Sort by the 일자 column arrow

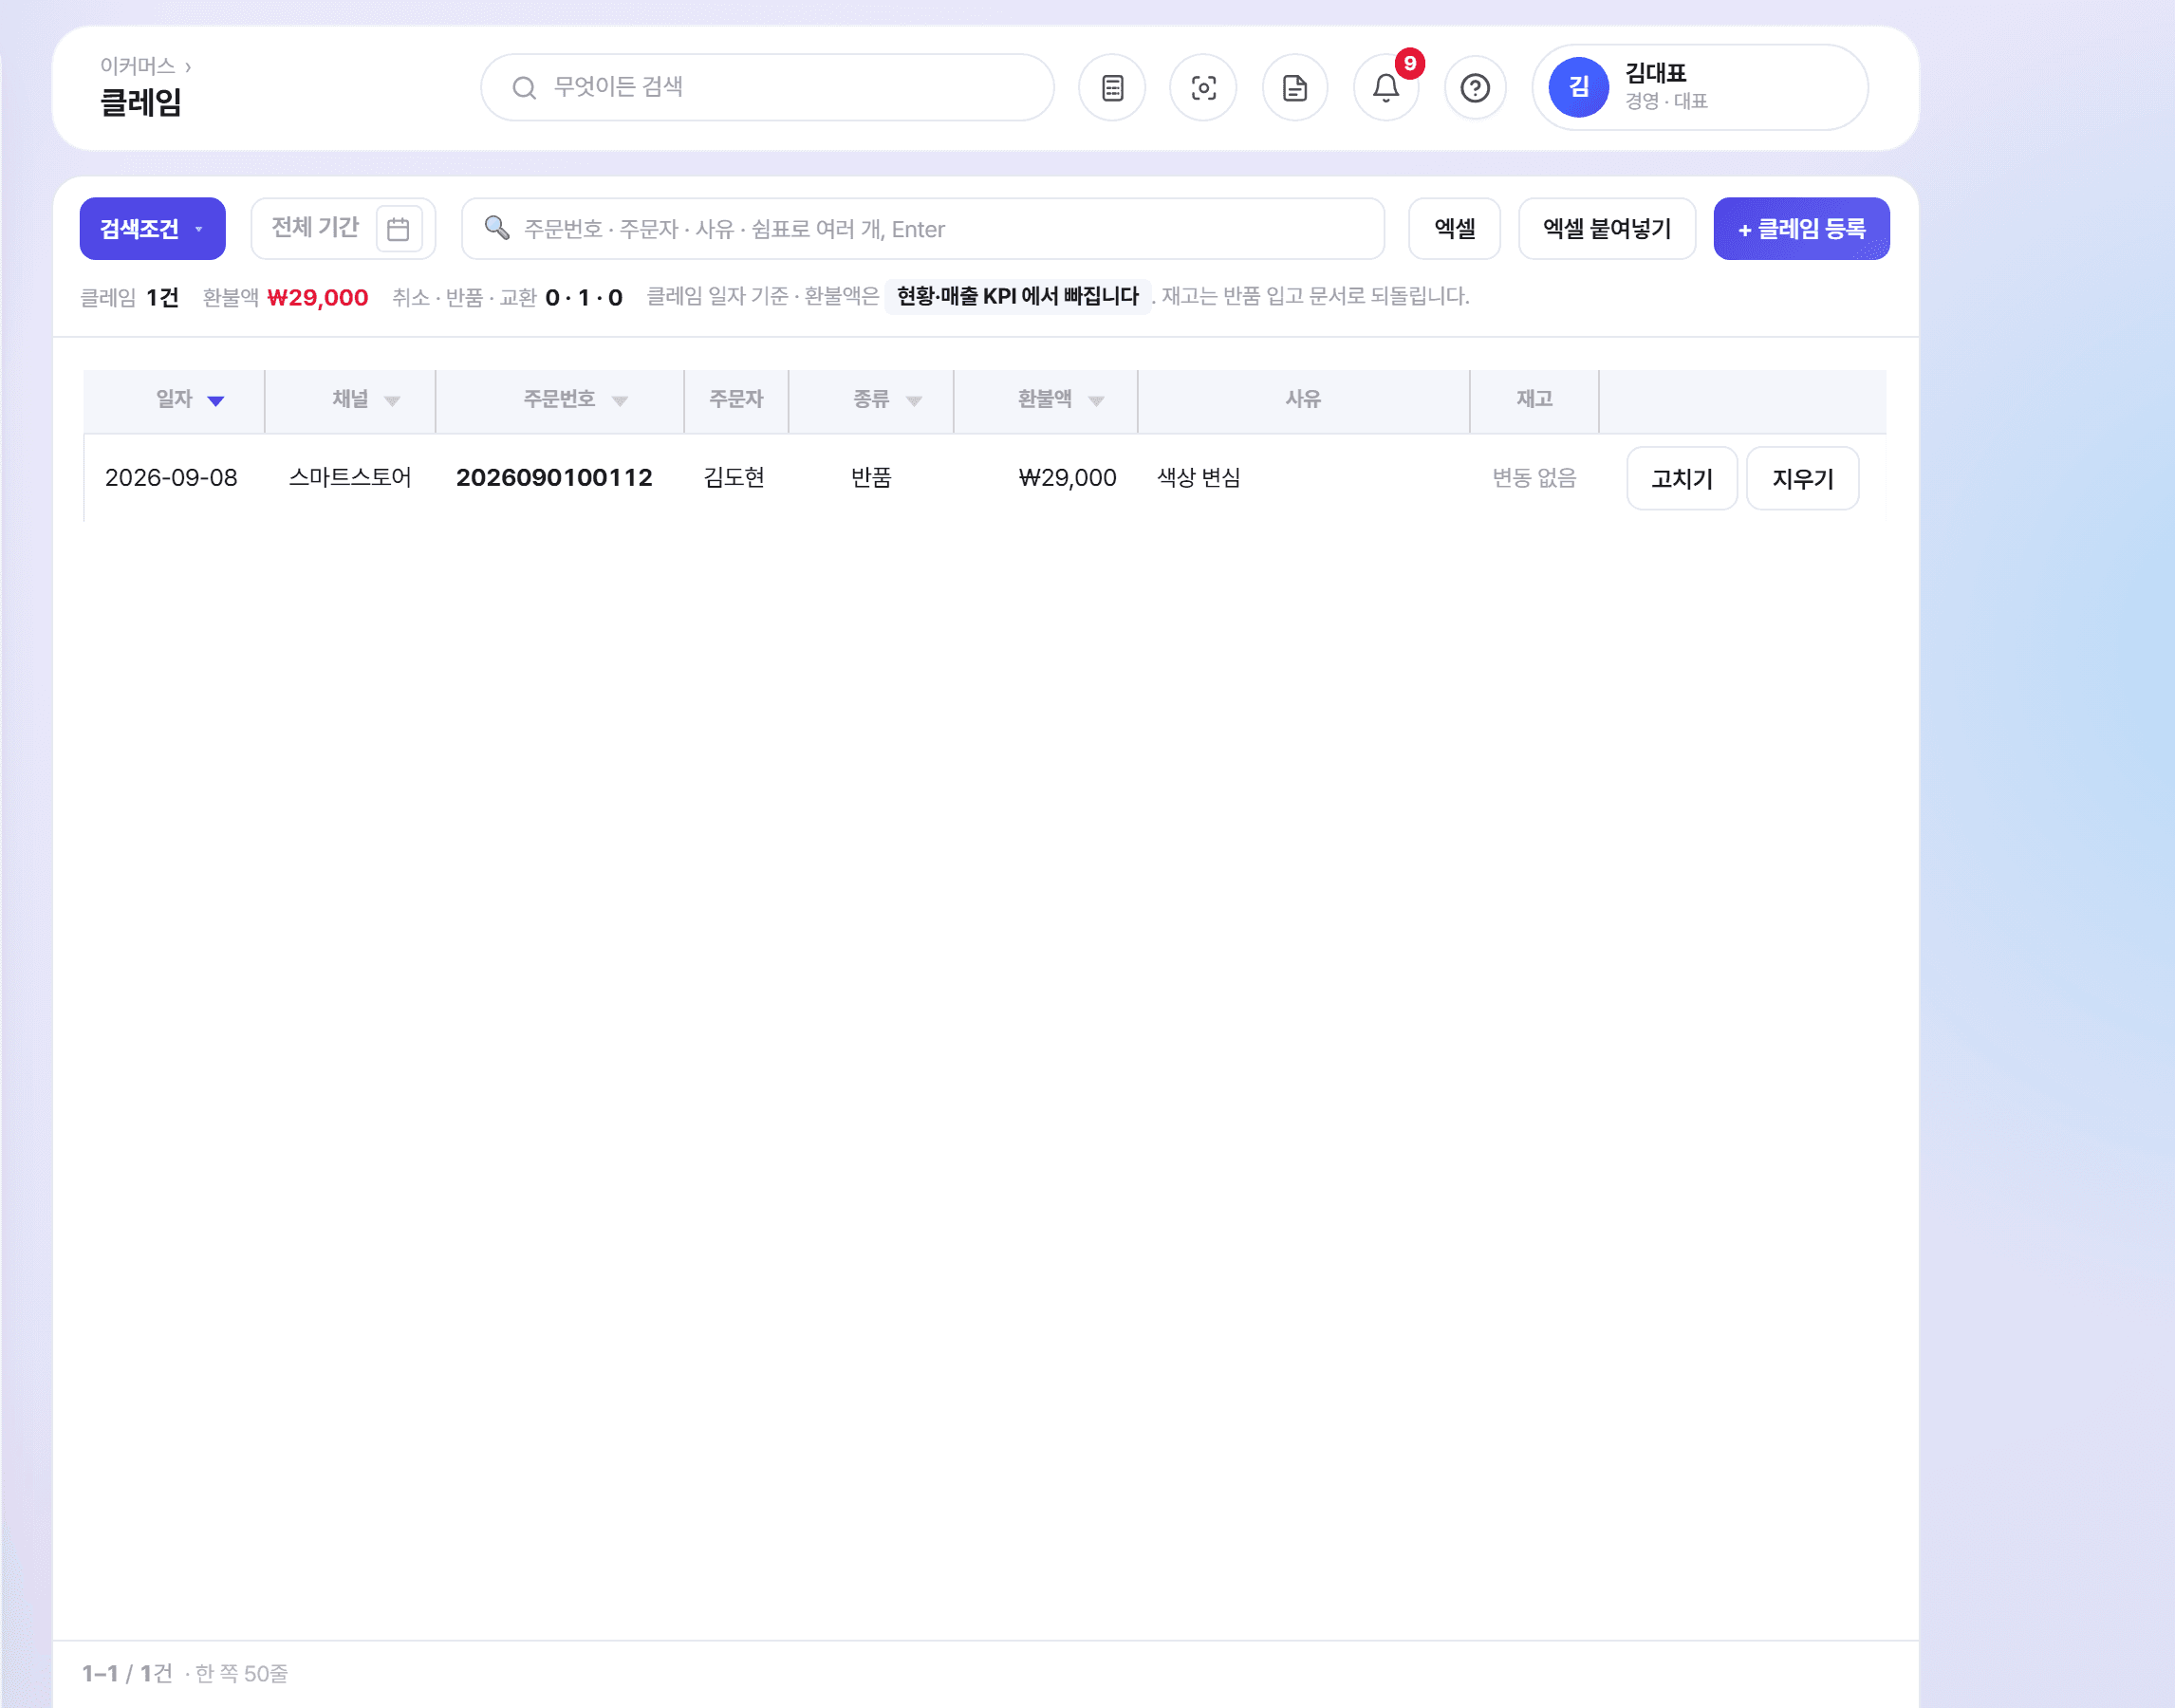point(216,401)
